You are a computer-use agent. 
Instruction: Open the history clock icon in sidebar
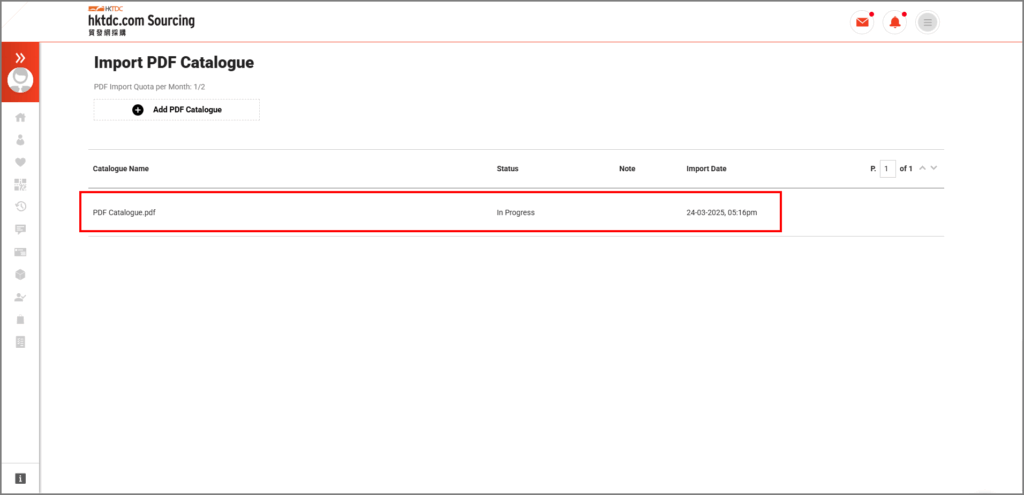(20, 206)
